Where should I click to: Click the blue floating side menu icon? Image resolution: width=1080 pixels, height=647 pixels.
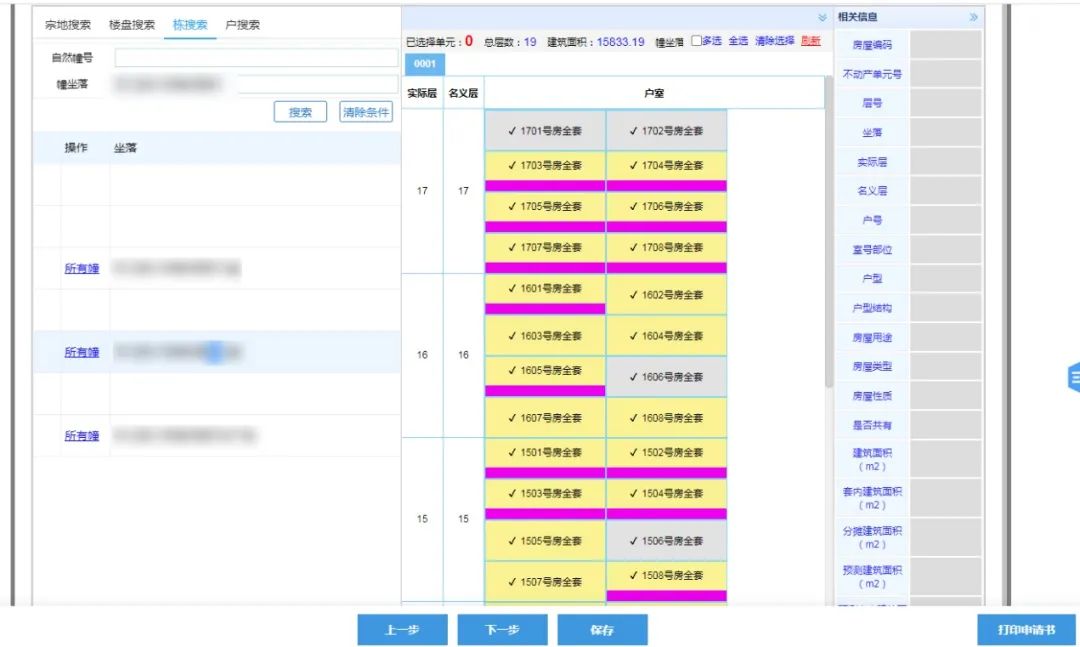point(1074,376)
